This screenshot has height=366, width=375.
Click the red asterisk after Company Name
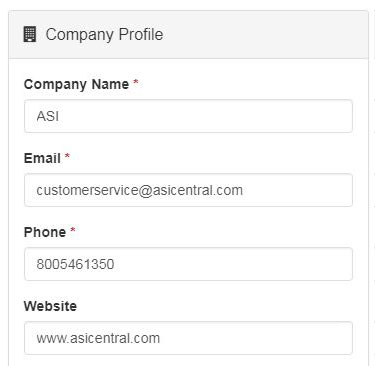(136, 82)
